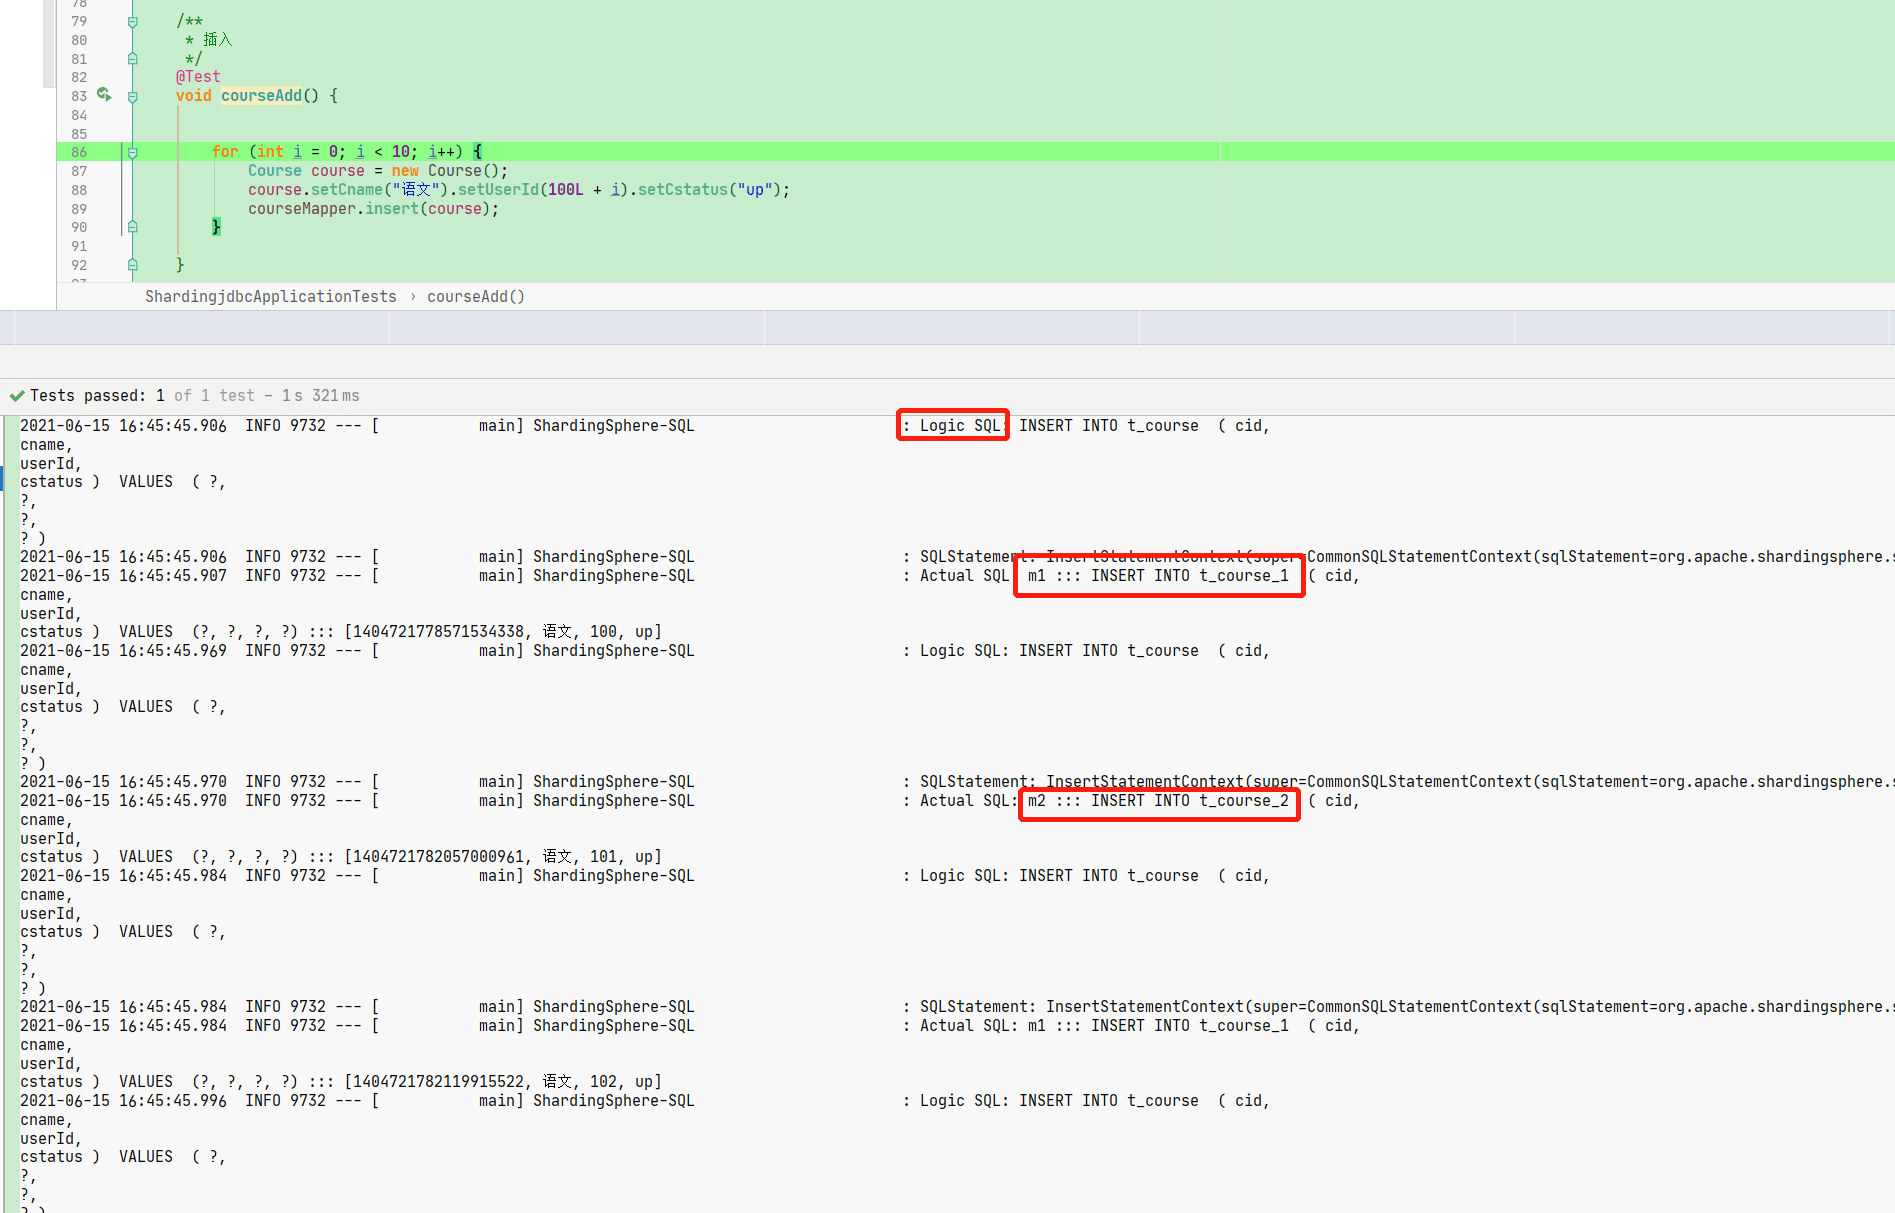1895x1213 pixels.
Task: Click the Javadoc fold end marker at line 81
Action: pos(132,59)
